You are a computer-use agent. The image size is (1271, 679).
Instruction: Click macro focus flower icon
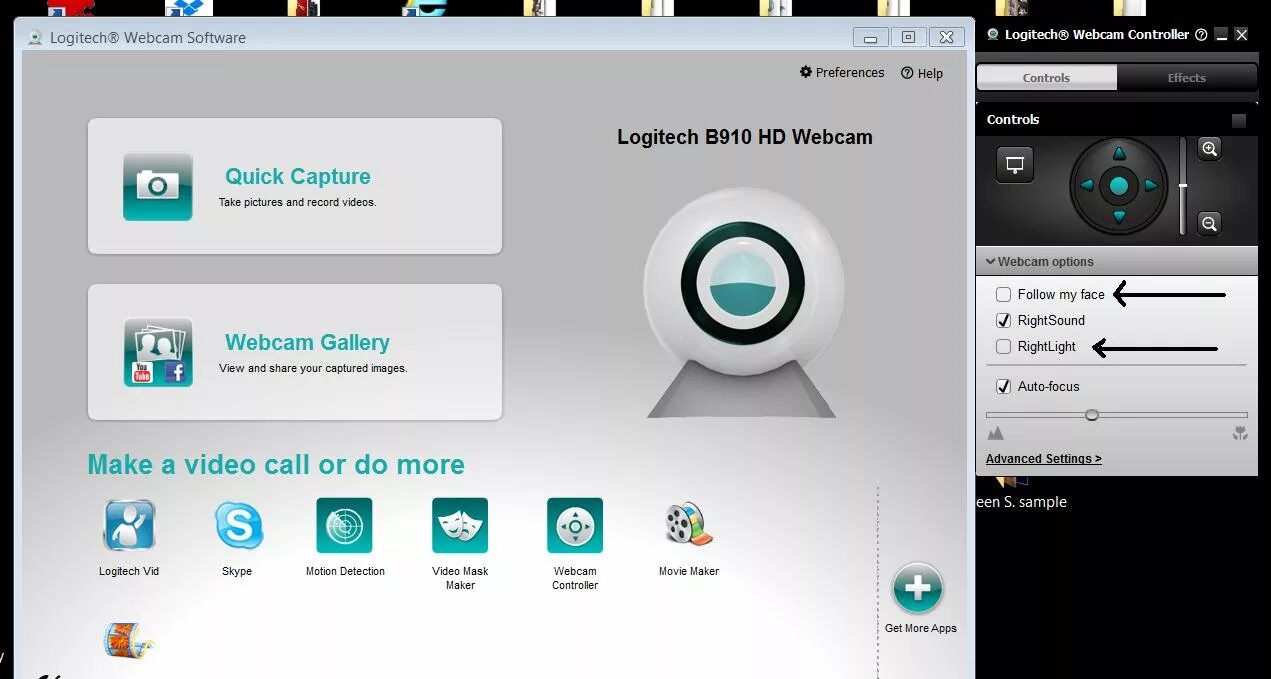tap(1240, 433)
